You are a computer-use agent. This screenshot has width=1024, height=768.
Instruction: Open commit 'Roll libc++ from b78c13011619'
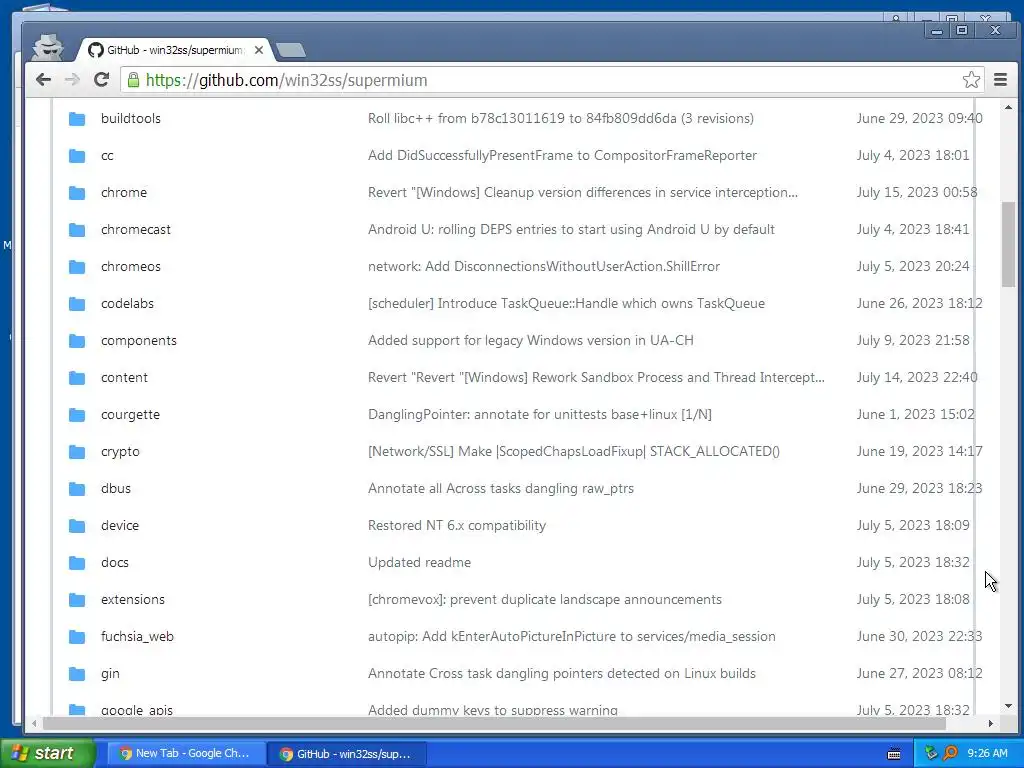pyautogui.click(x=560, y=118)
